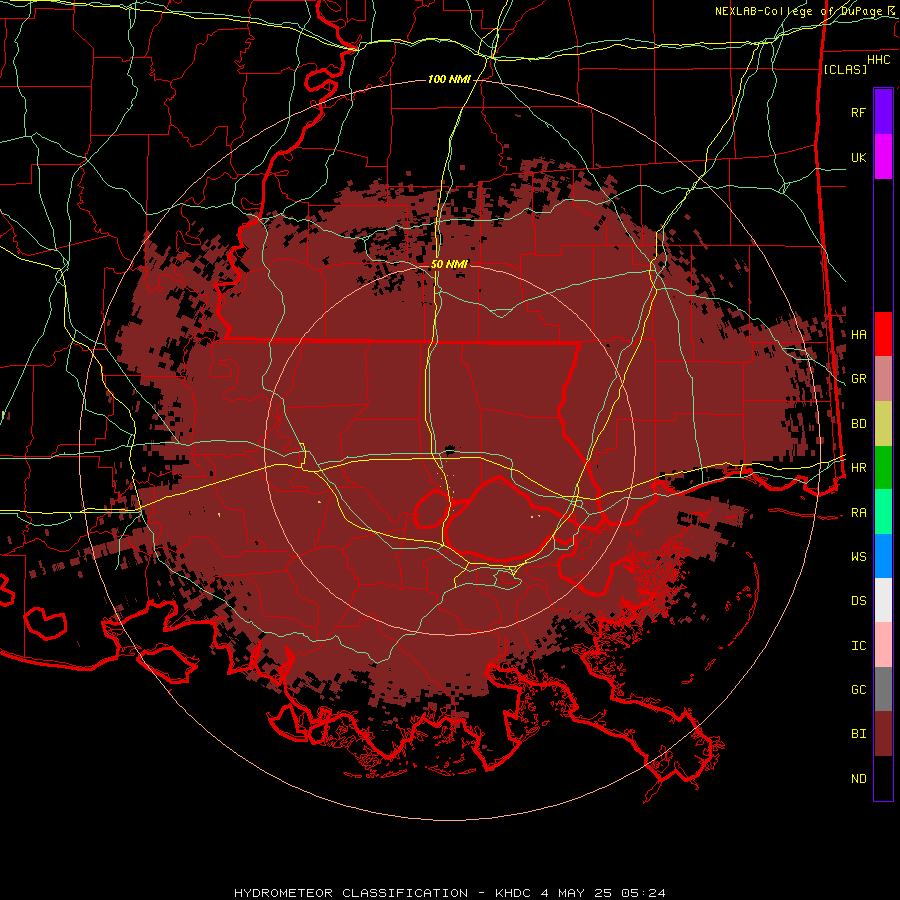The height and width of the screenshot is (900, 900).
Task: Click the WS legend label
Action: click(x=859, y=557)
